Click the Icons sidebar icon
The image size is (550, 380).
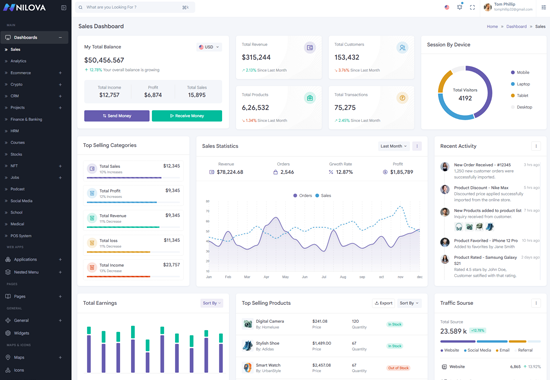(8, 370)
